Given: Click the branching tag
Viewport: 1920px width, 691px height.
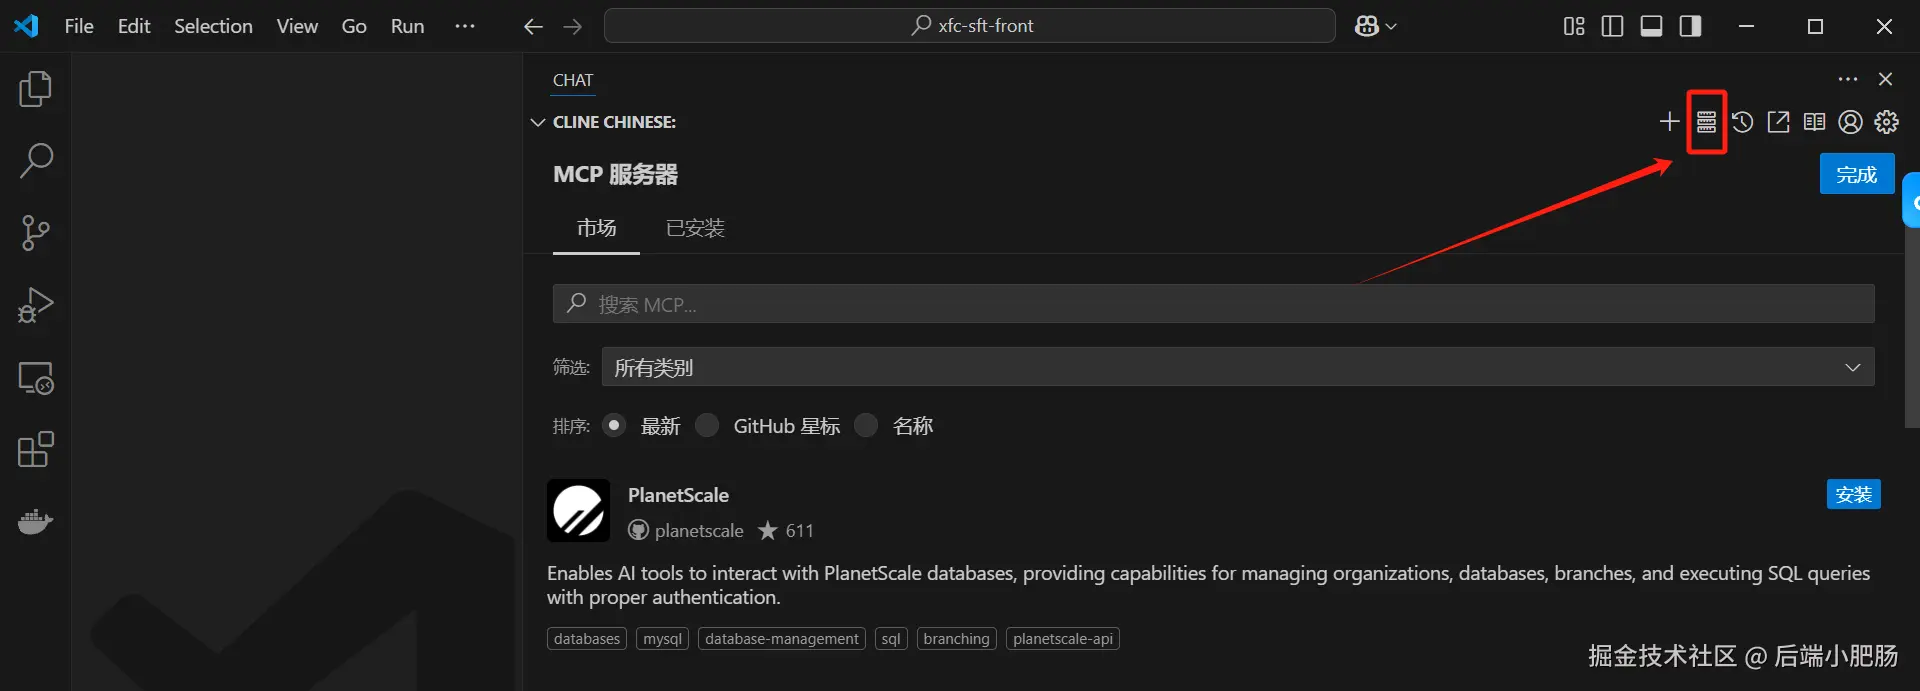Looking at the screenshot, I should (x=956, y=639).
